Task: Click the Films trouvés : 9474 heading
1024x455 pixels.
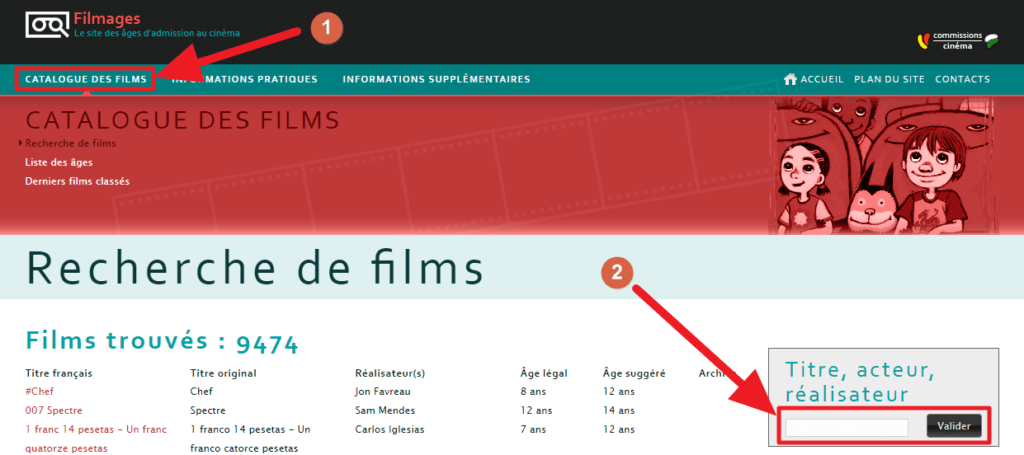Action: (x=161, y=341)
